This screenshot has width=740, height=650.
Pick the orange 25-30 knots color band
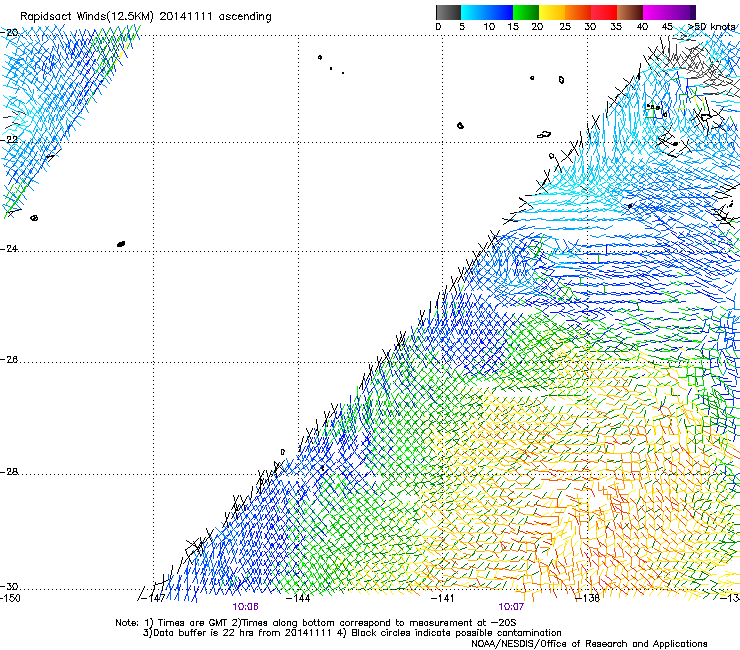coord(578,12)
